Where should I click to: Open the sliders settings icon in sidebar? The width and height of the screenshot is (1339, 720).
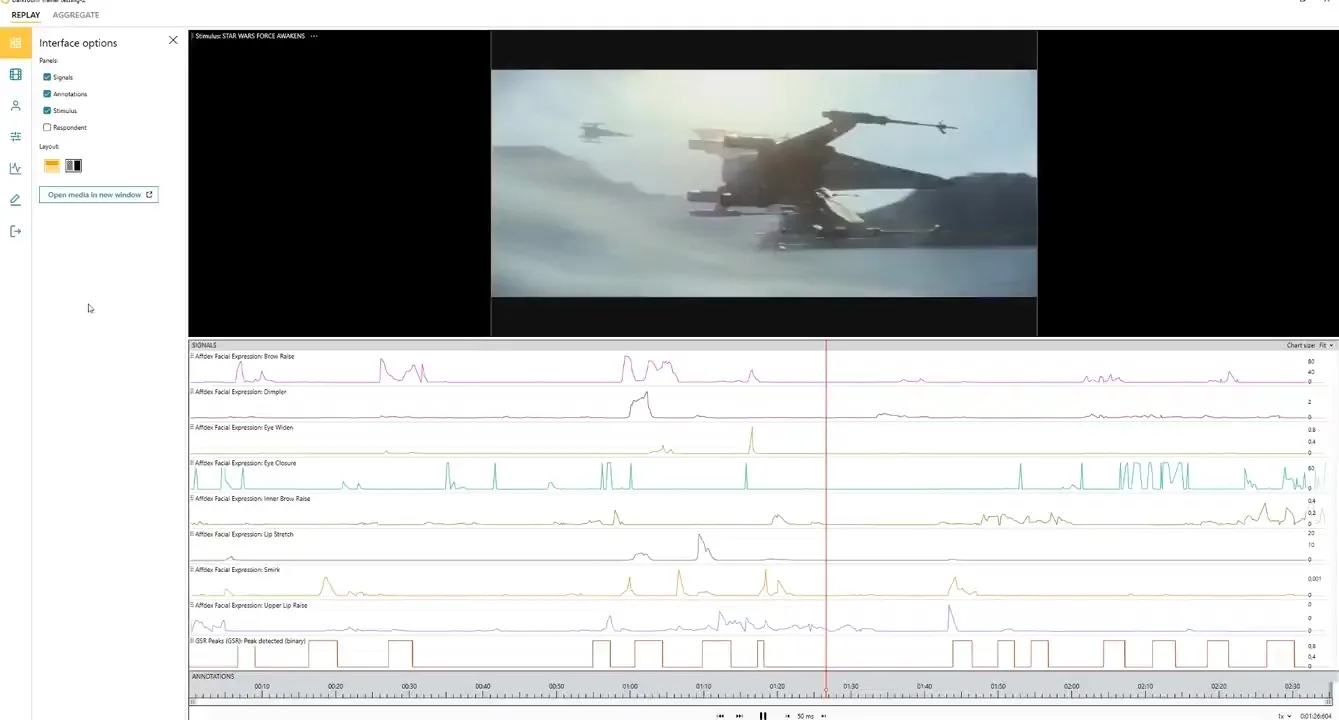[x=15, y=137]
